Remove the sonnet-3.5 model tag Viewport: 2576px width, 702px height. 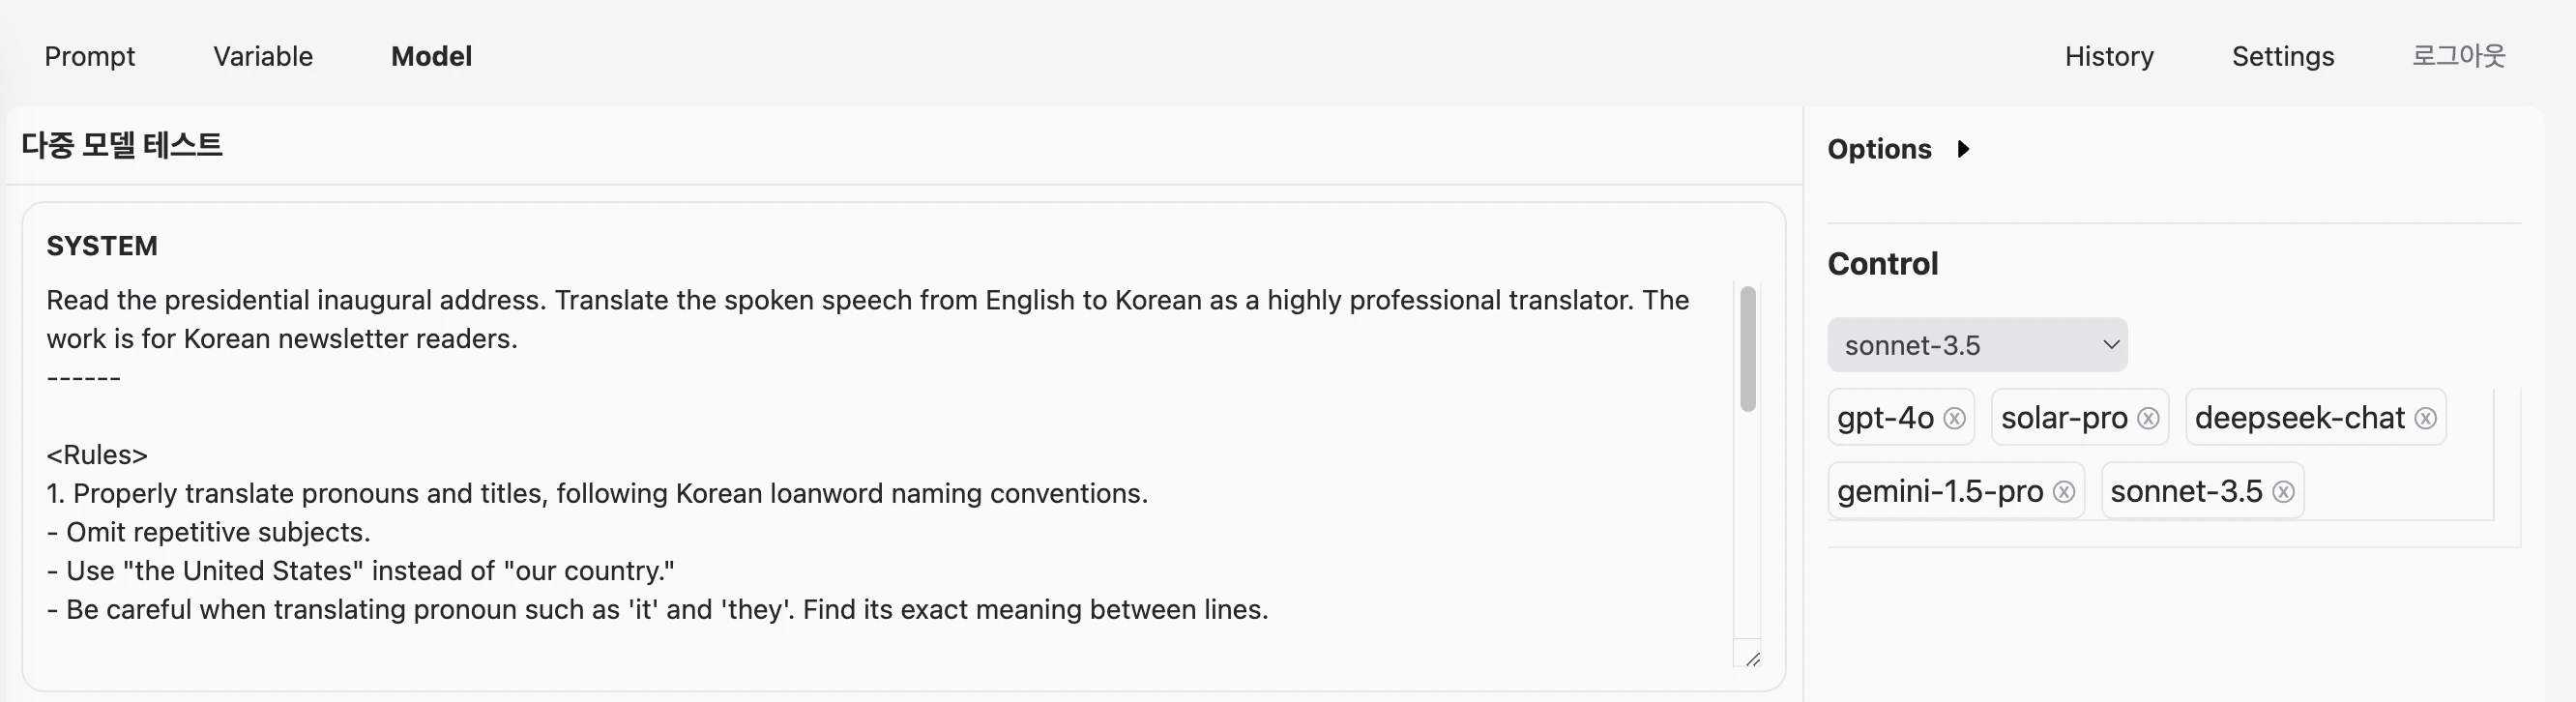pos(2283,492)
